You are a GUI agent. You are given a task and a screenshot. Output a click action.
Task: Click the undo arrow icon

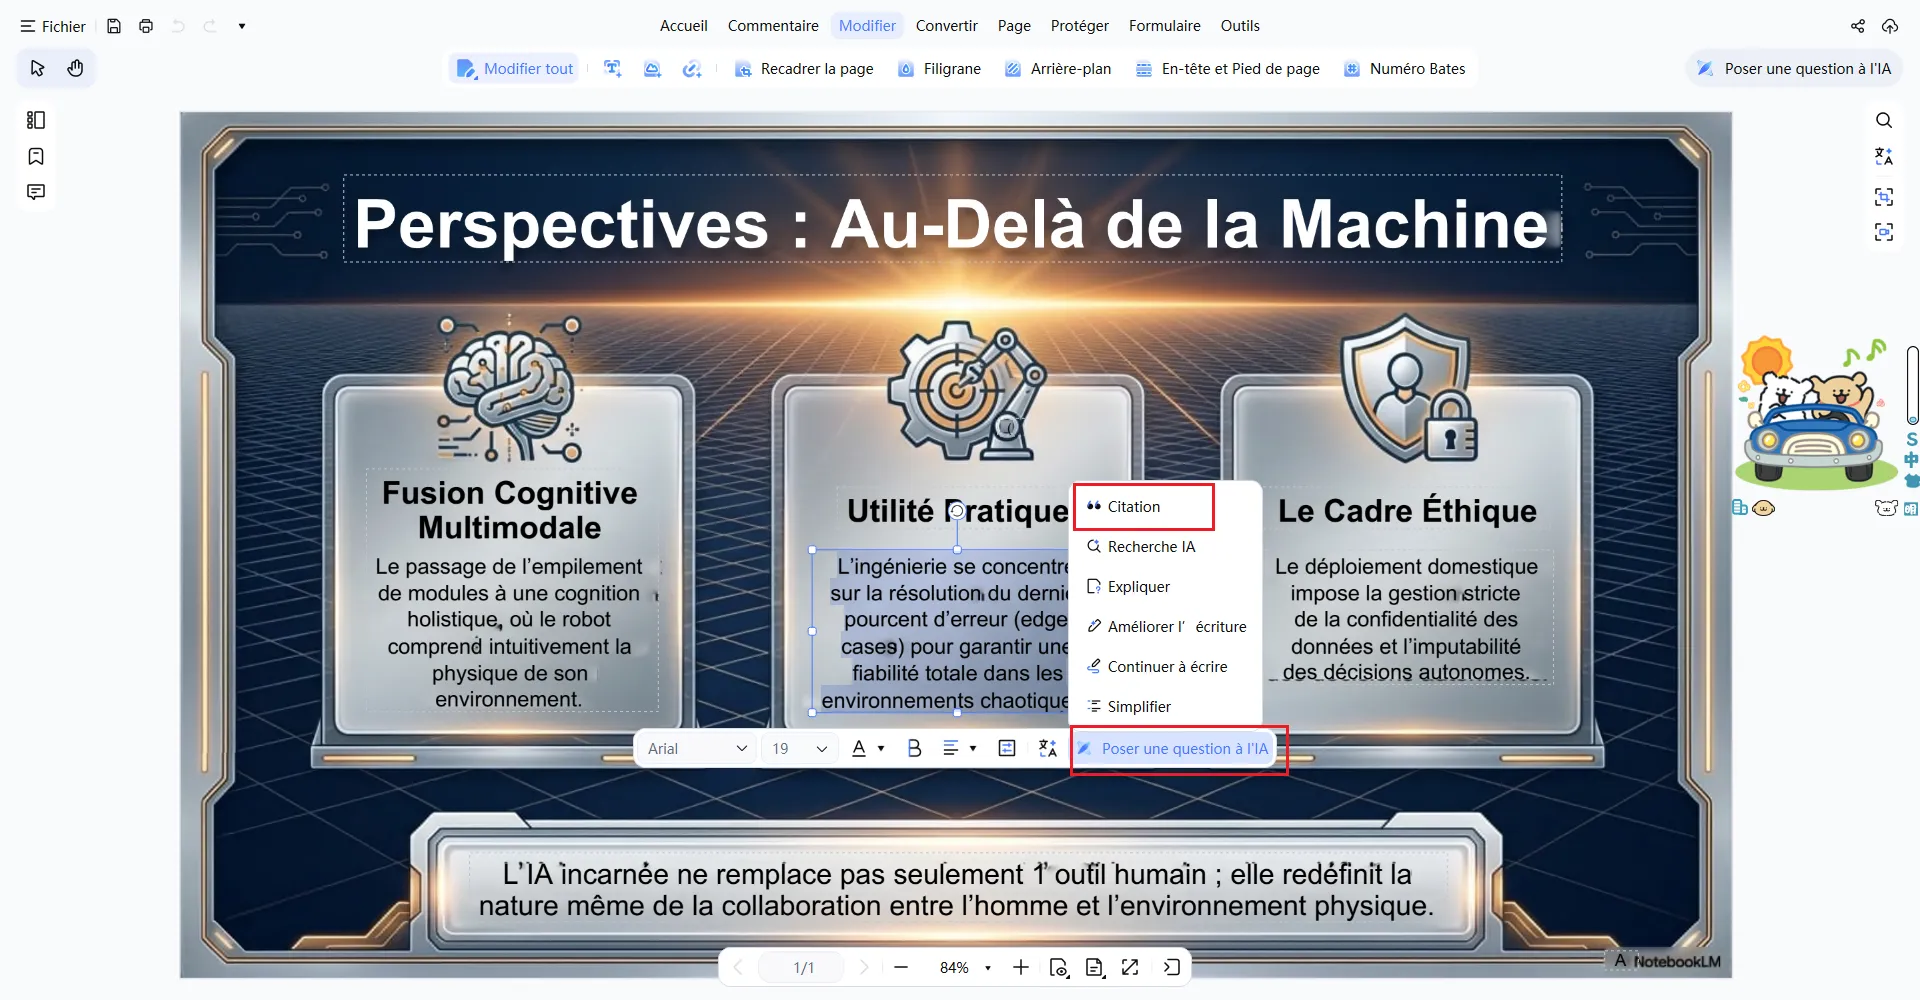[178, 26]
